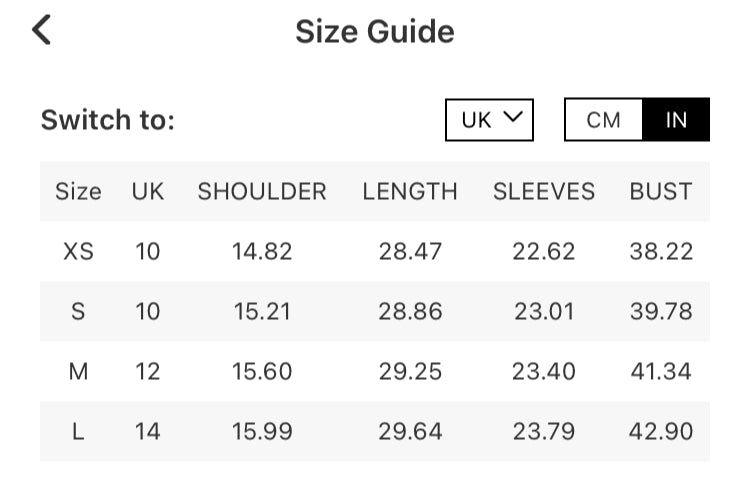The height and width of the screenshot is (493, 750).
Task: Click the BUST column header
Action: click(661, 191)
